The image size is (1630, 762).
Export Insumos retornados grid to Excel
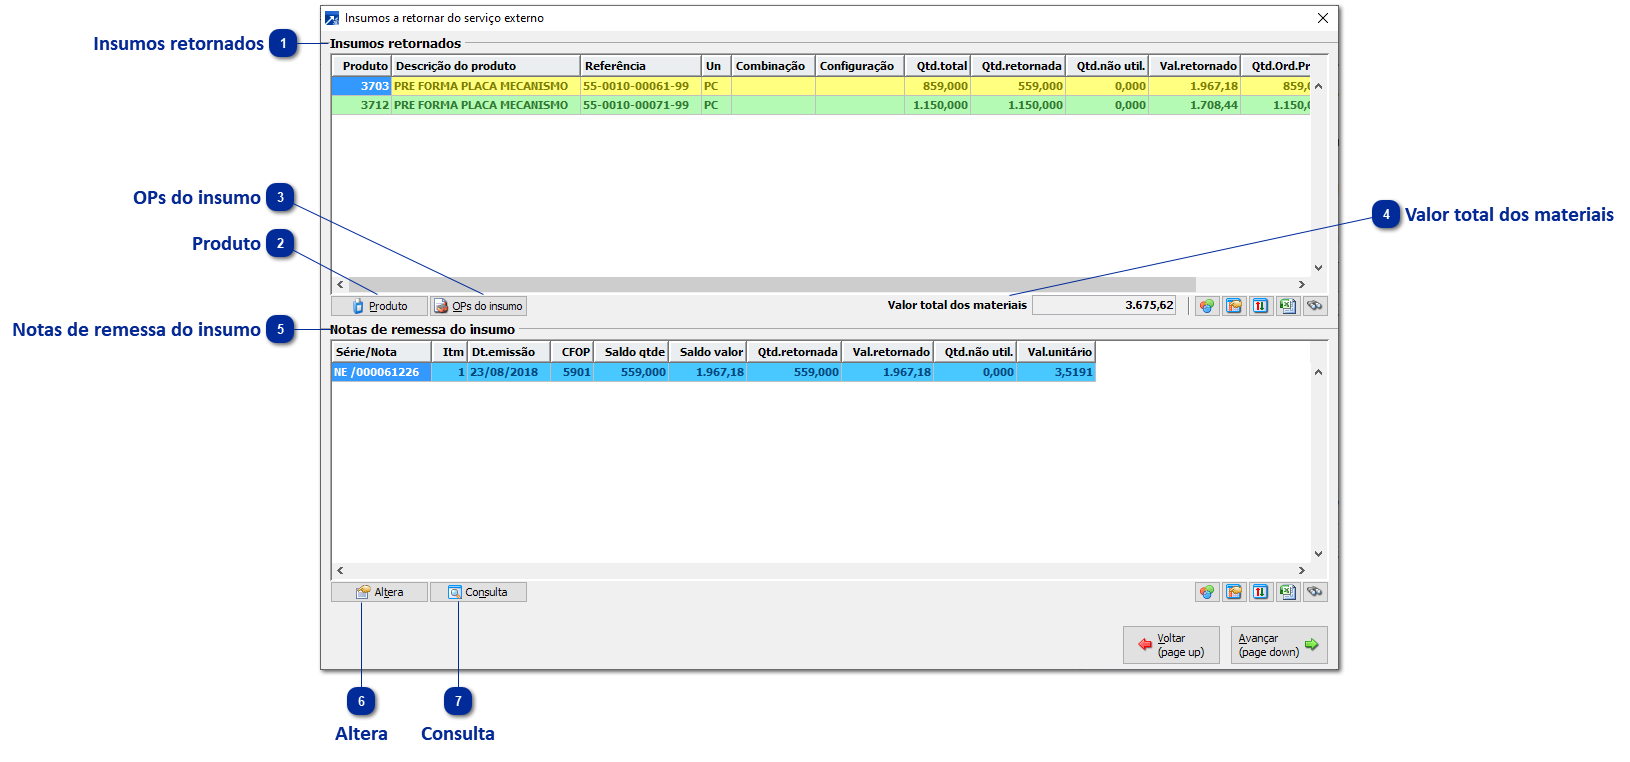point(1288,306)
